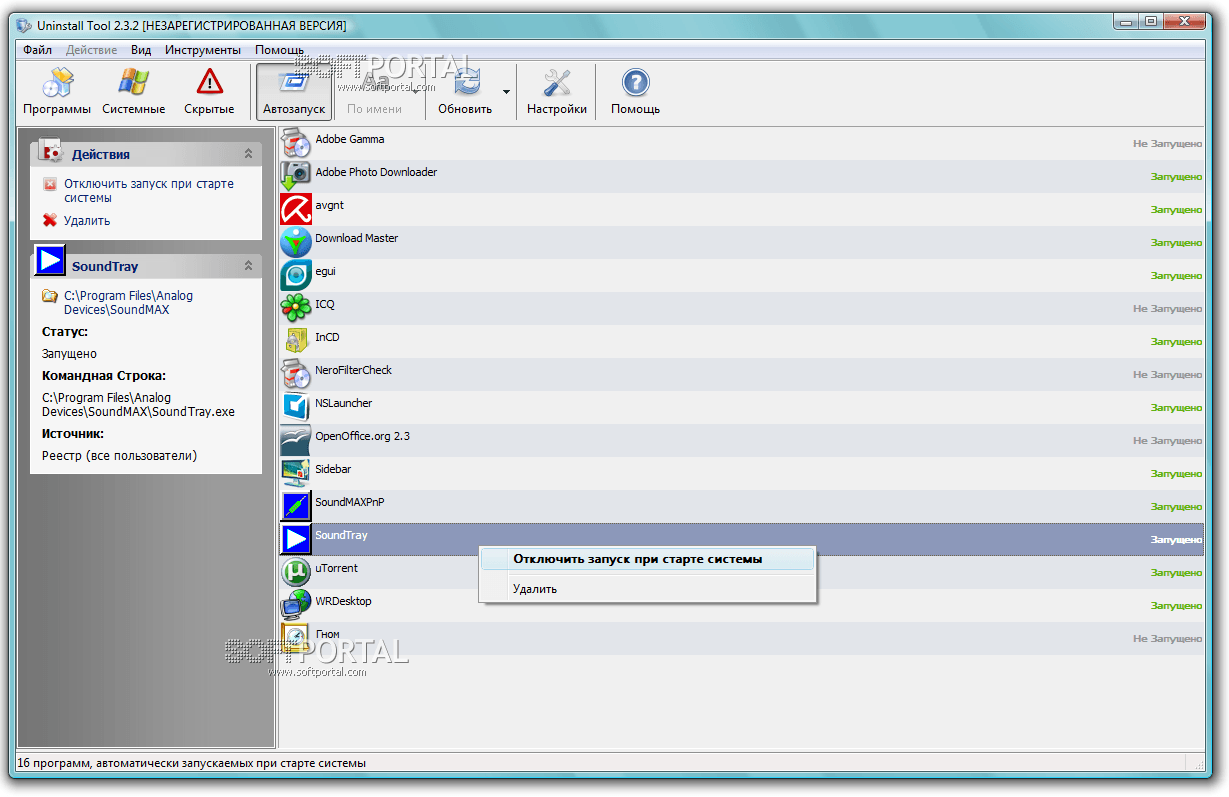
Task: Click the Удалить link in Действия panel
Action: coord(87,221)
